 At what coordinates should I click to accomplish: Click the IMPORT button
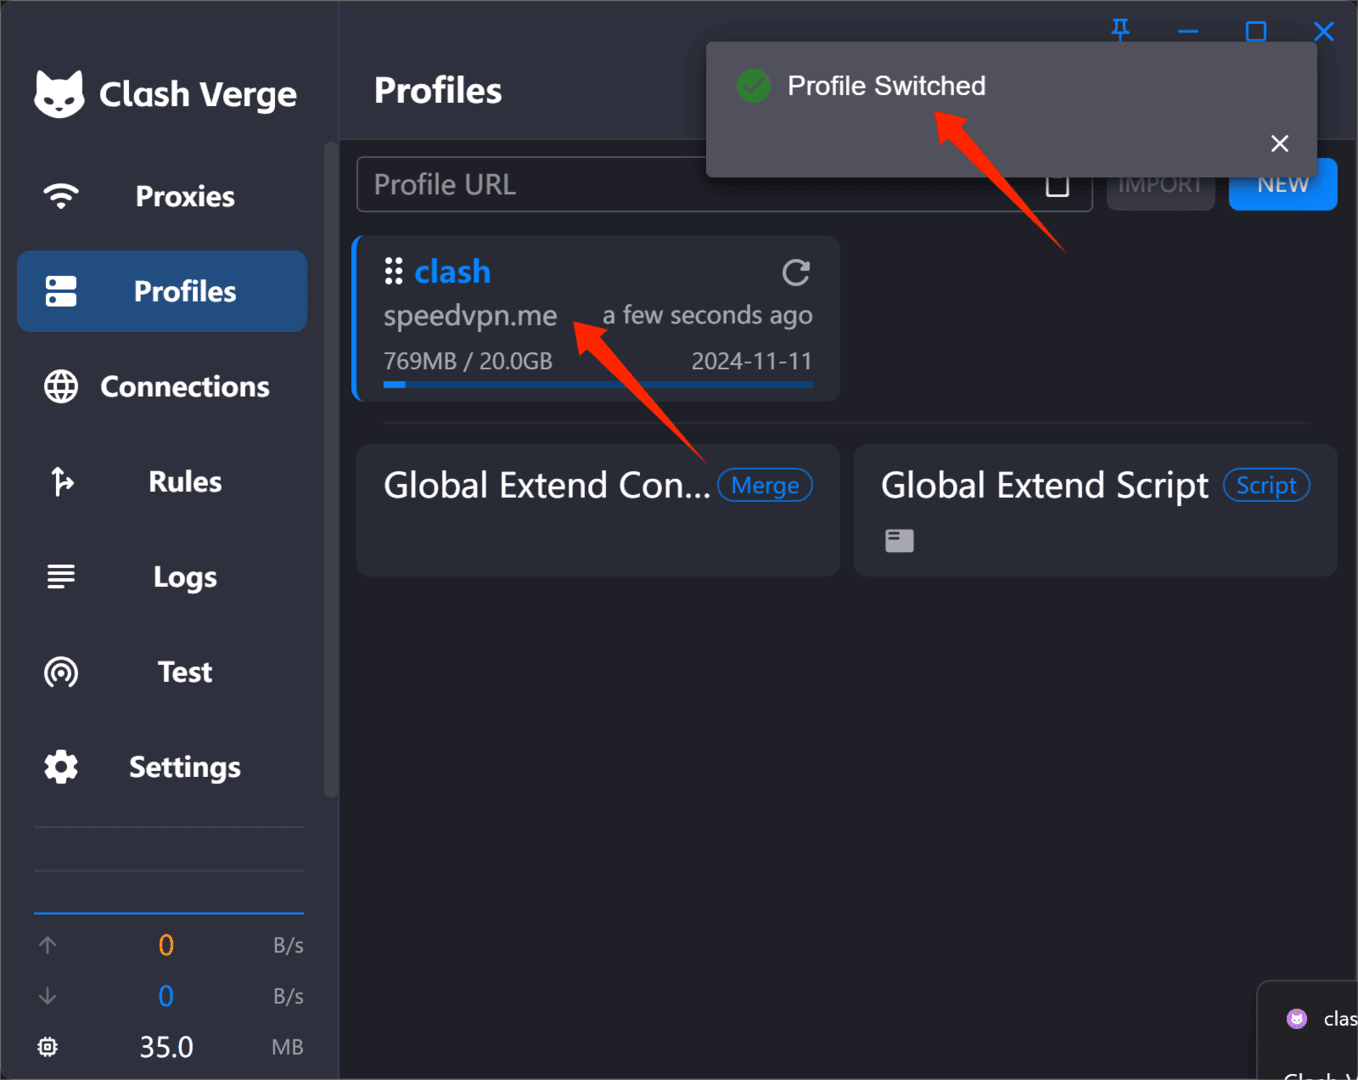[x=1161, y=185]
